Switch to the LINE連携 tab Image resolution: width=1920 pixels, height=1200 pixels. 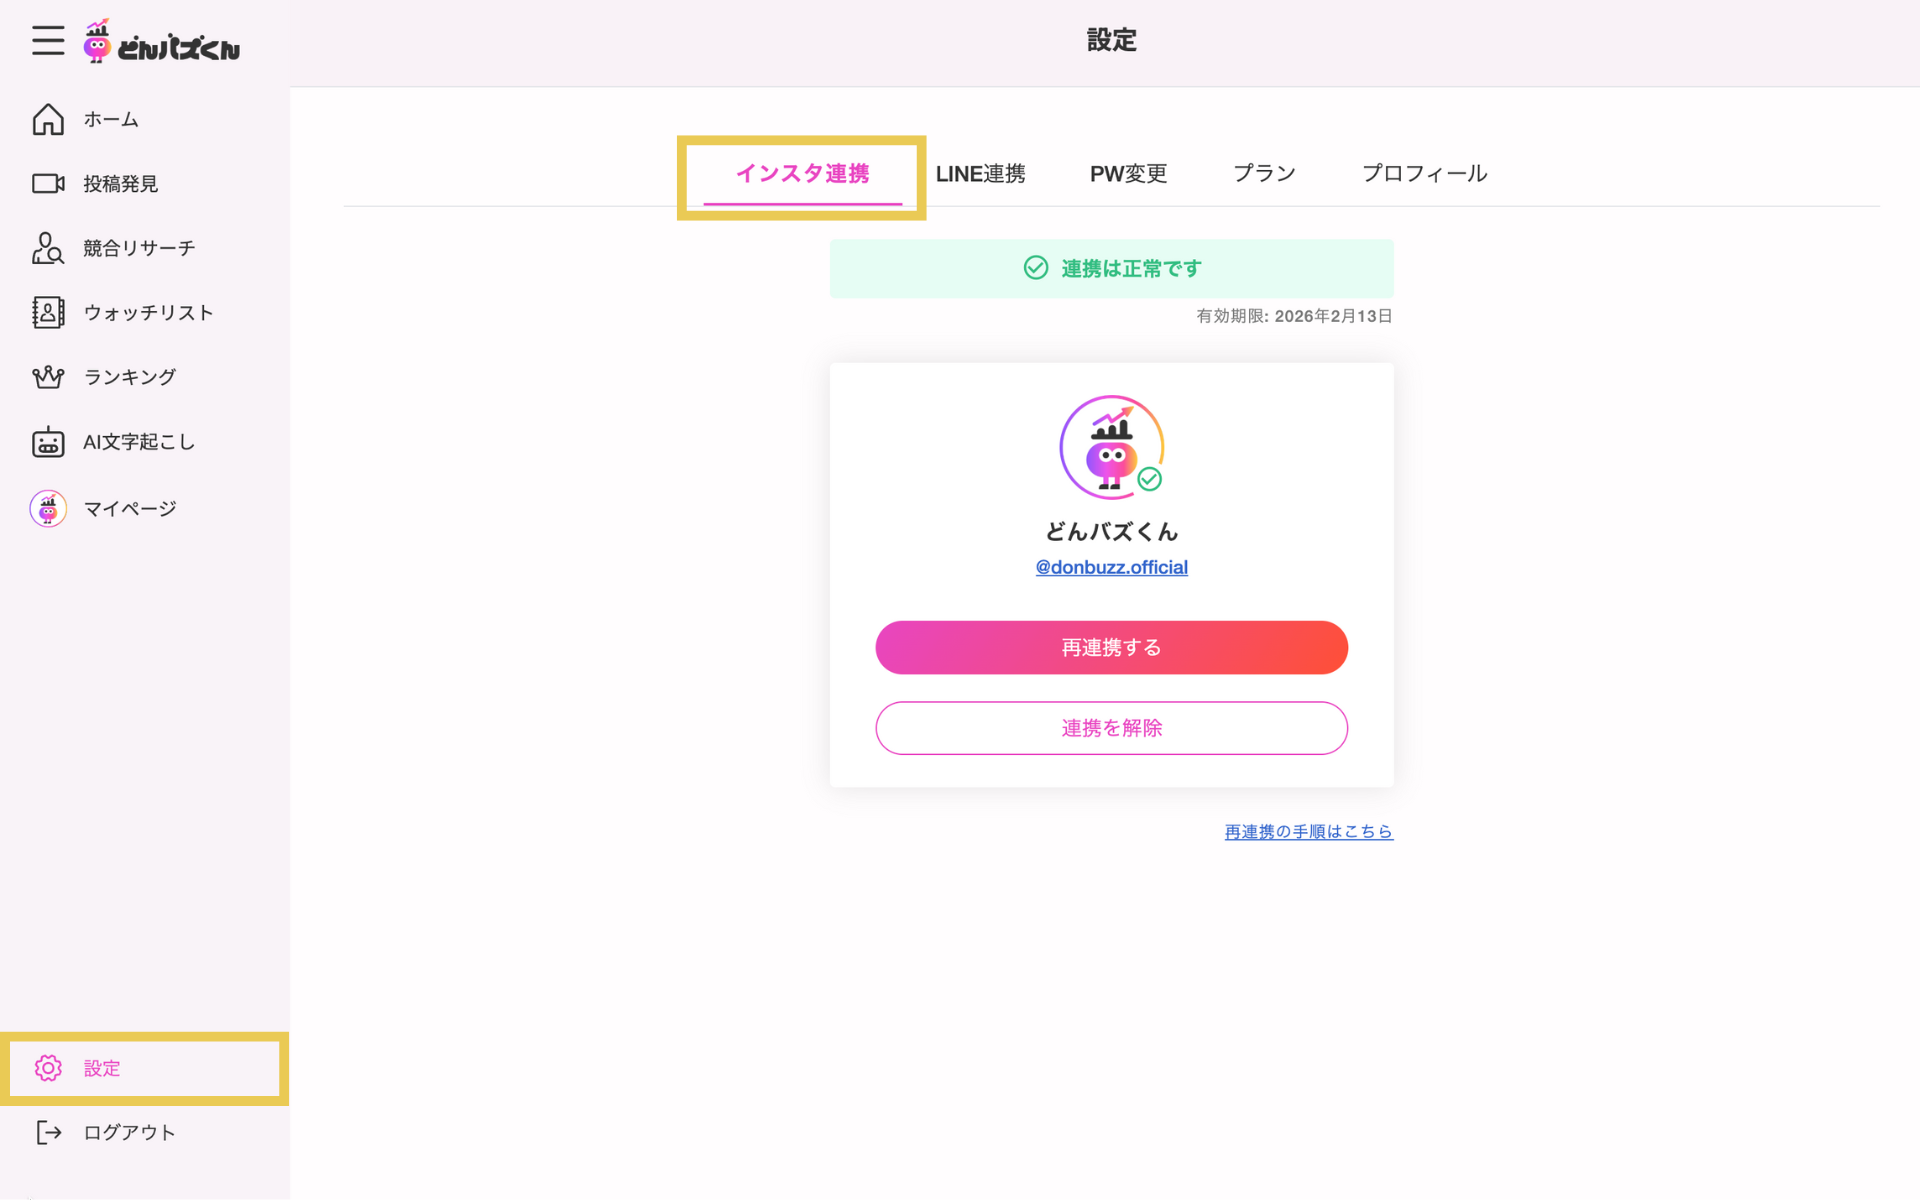pos(980,174)
